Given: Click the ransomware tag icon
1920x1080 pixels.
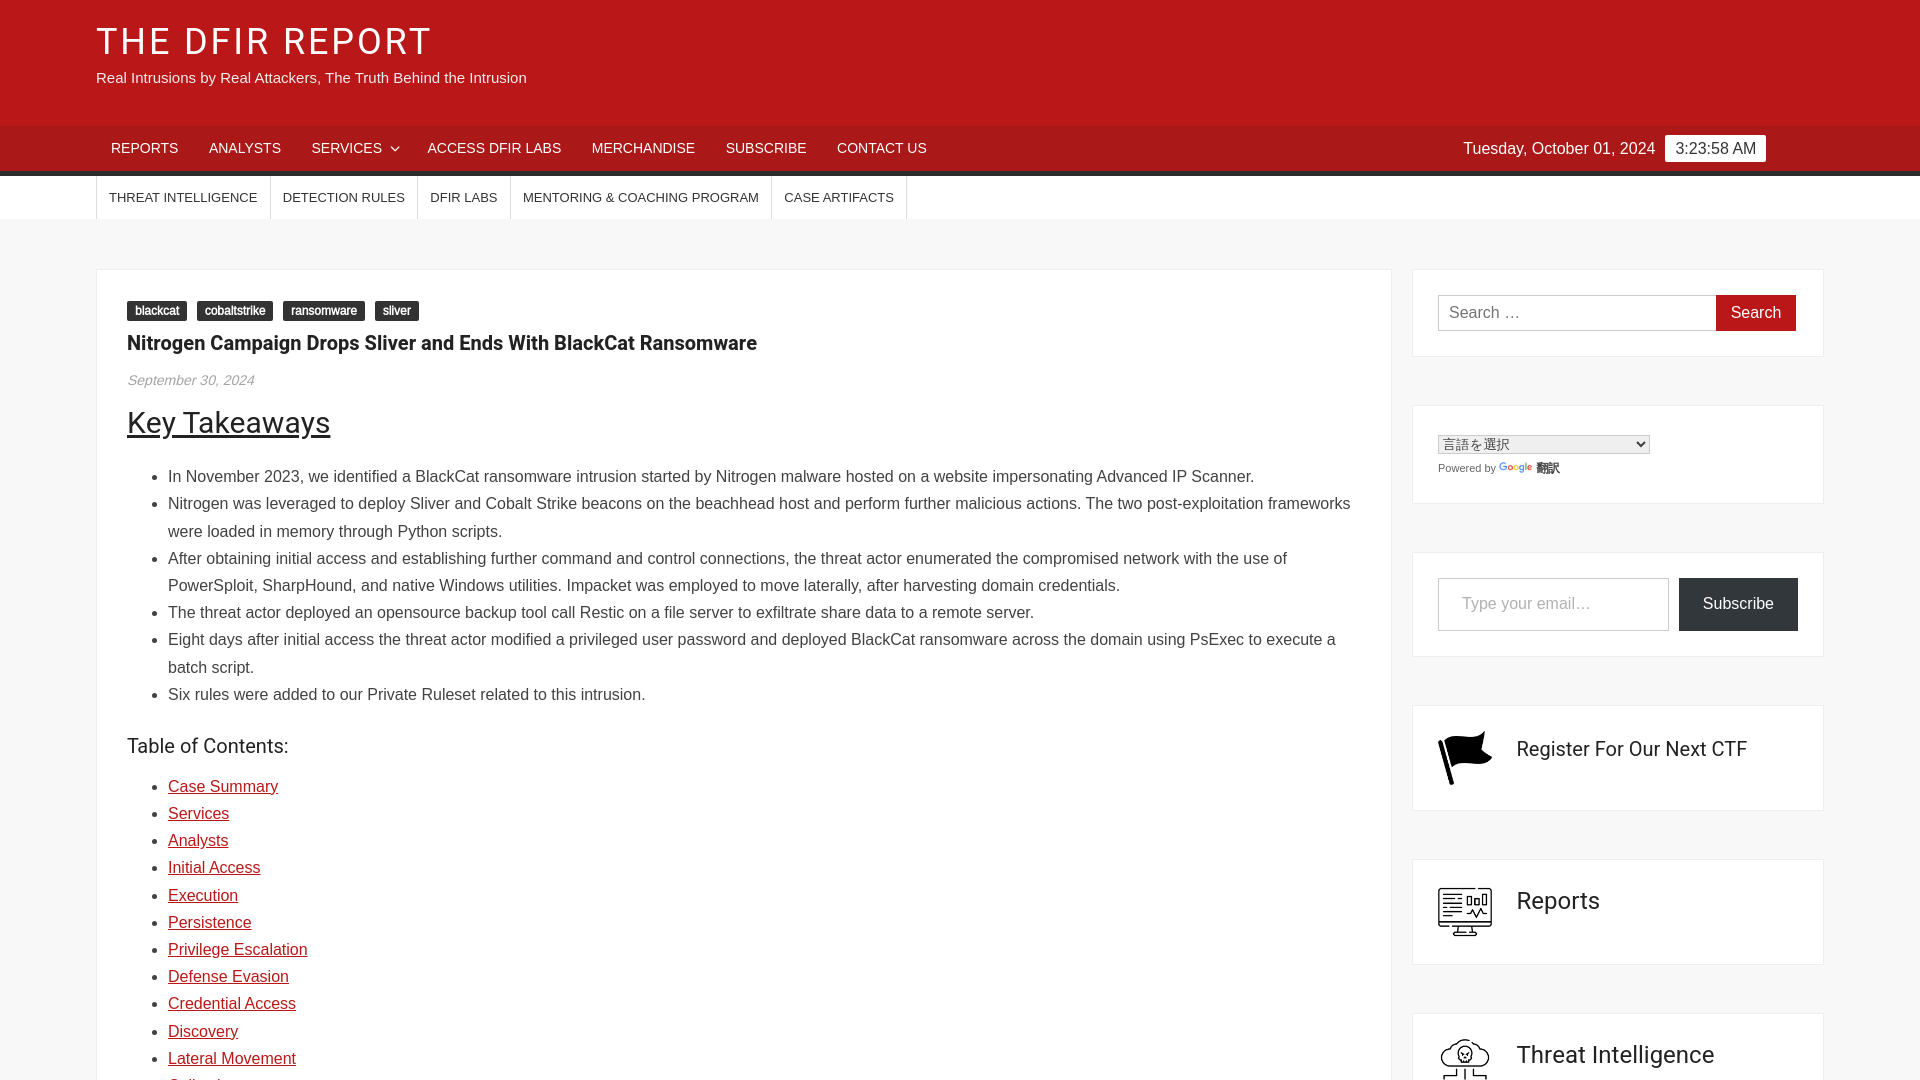Looking at the screenshot, I should coord(323,310).
